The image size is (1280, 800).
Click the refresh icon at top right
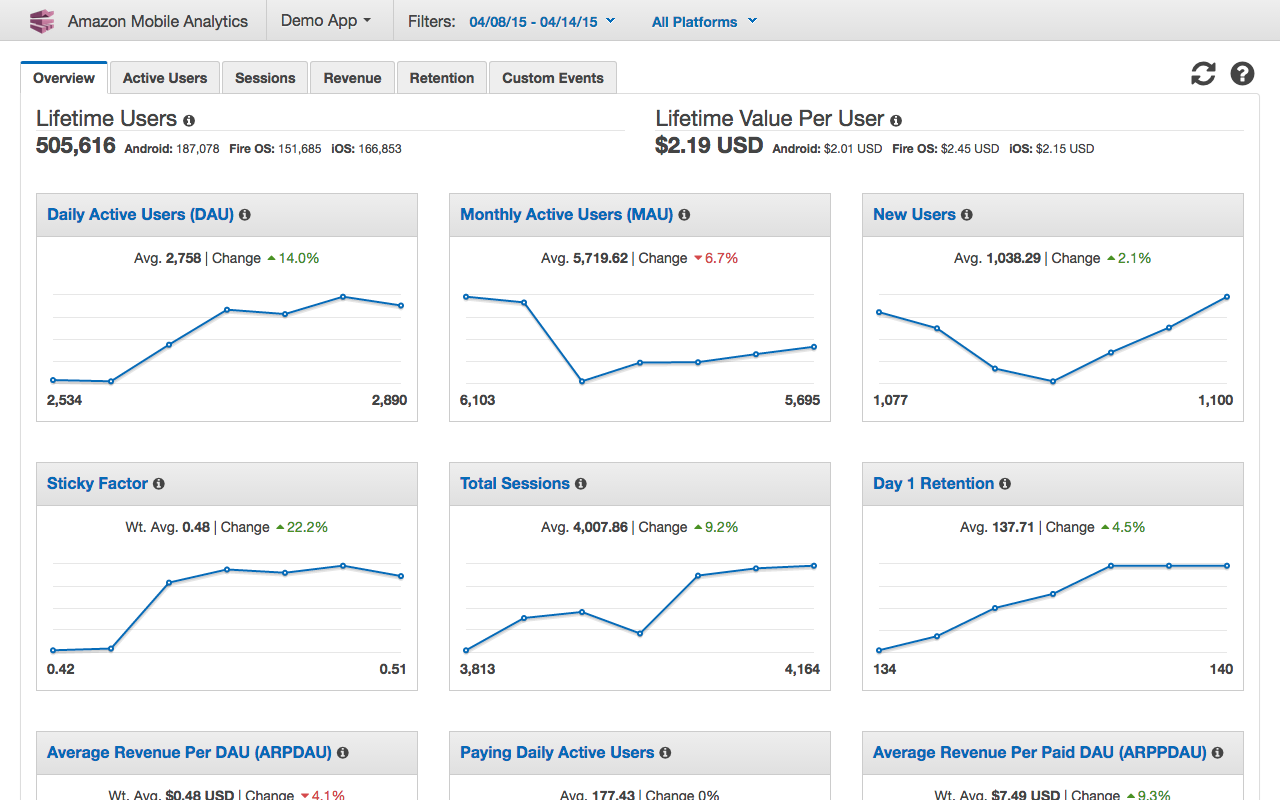pyautogui.click(x=1203, y=73)
